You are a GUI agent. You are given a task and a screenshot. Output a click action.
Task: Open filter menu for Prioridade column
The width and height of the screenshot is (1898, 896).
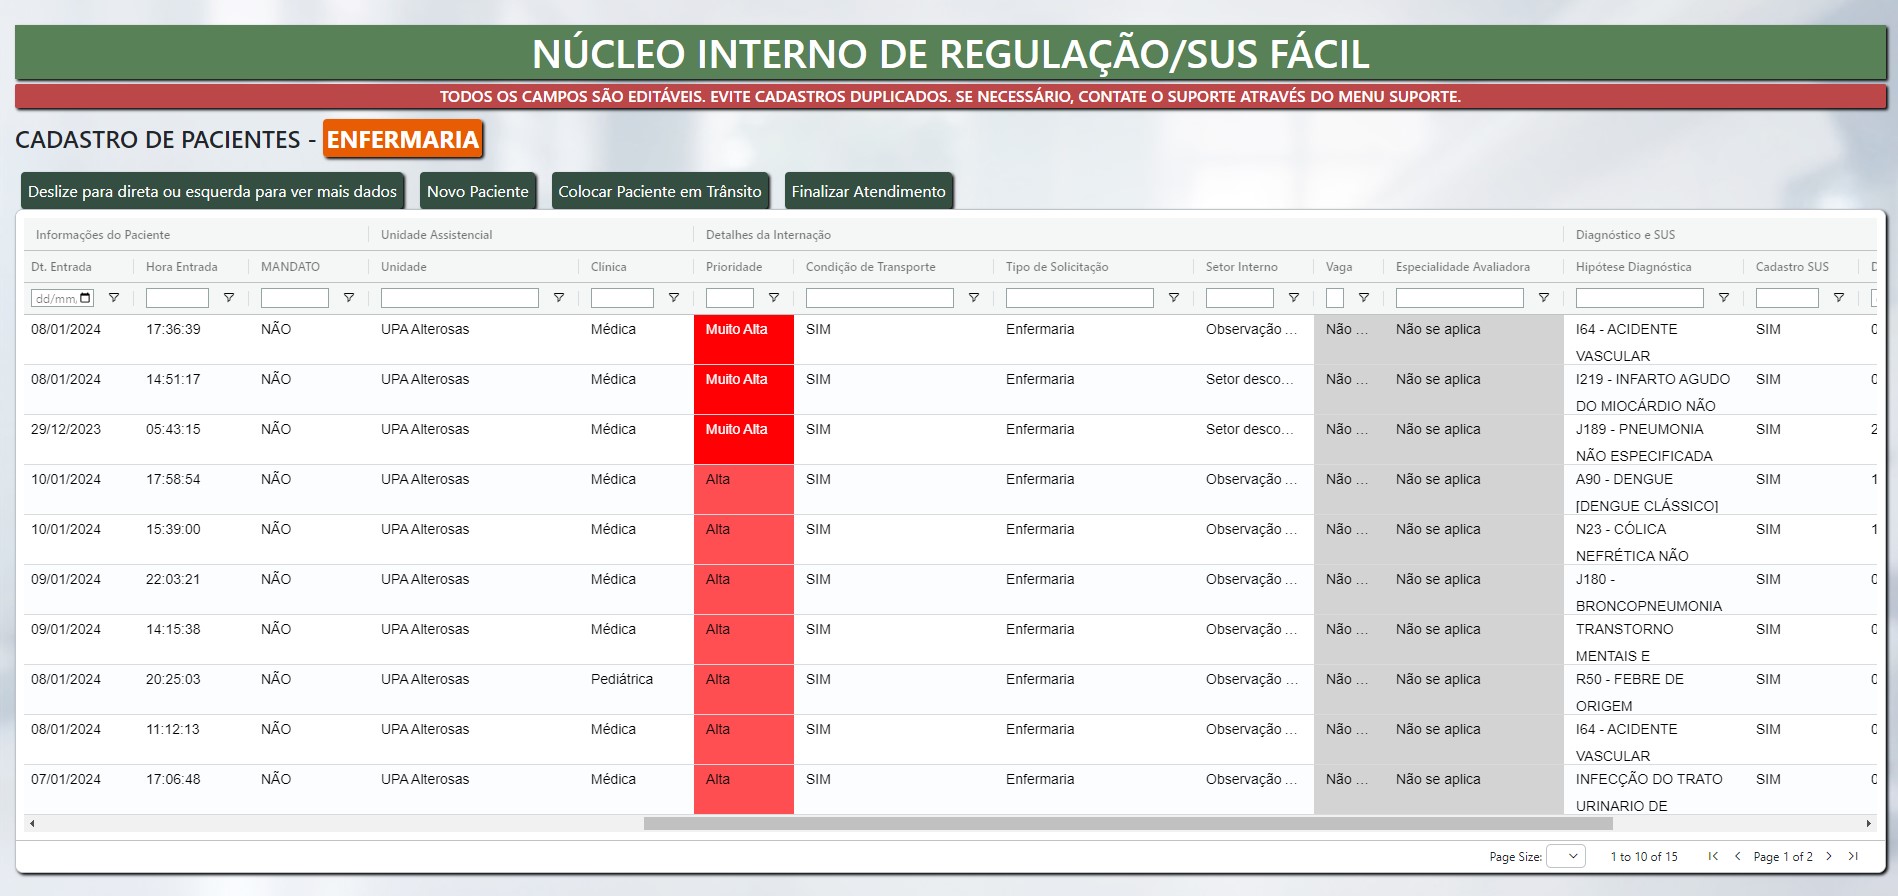774,298
